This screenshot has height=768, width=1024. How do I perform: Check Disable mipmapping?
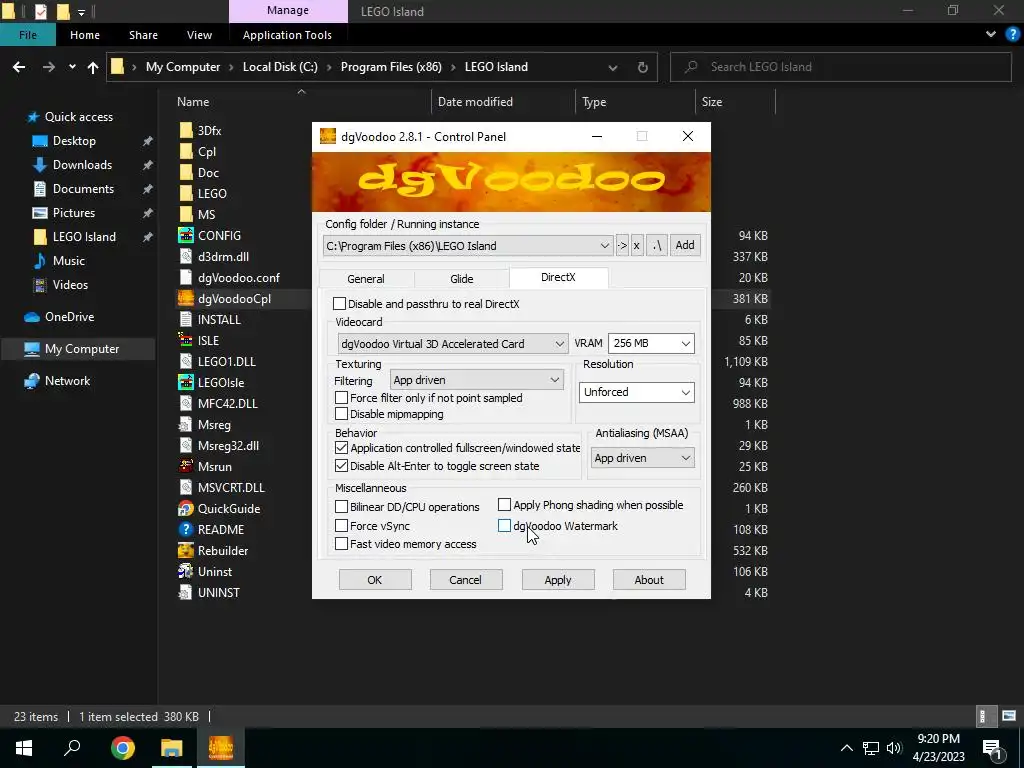[x=341, y=414]
